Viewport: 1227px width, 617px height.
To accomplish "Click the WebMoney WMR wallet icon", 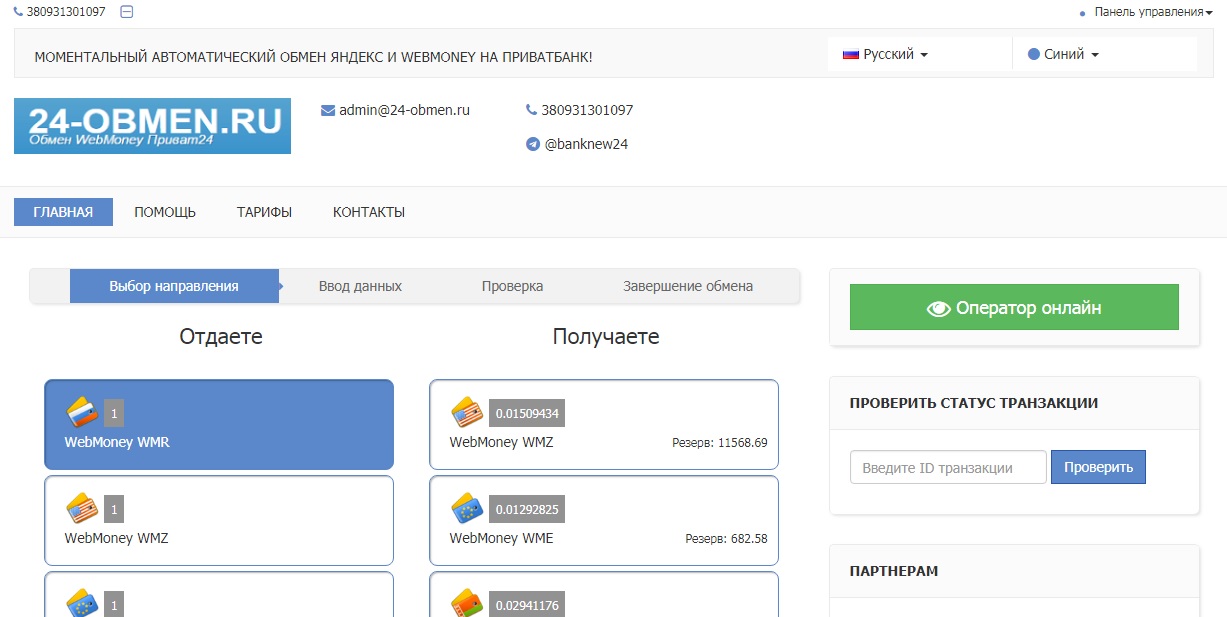I will [82, 412].
